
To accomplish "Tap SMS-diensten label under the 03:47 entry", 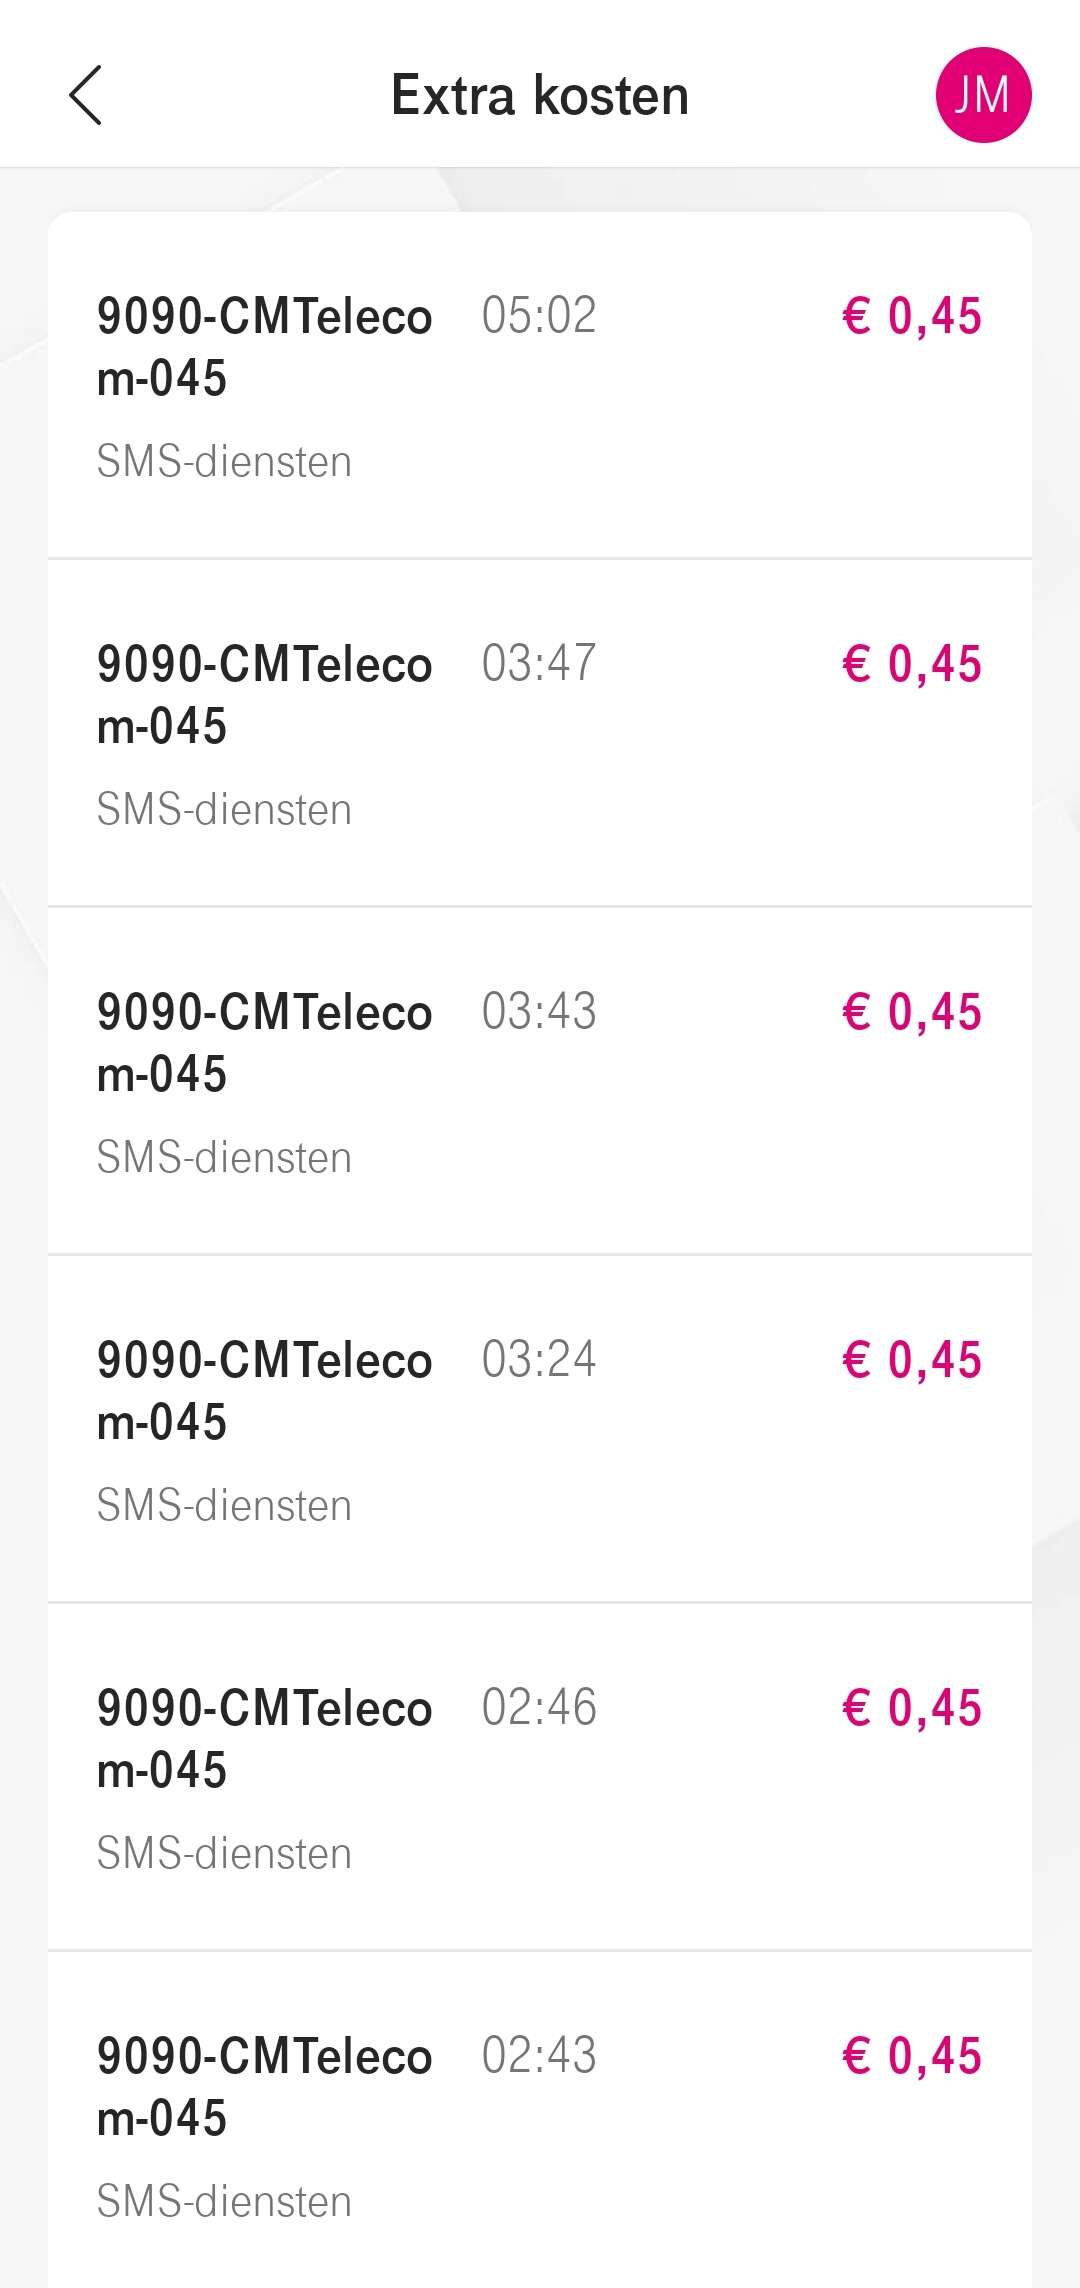I will pos(224,810).
